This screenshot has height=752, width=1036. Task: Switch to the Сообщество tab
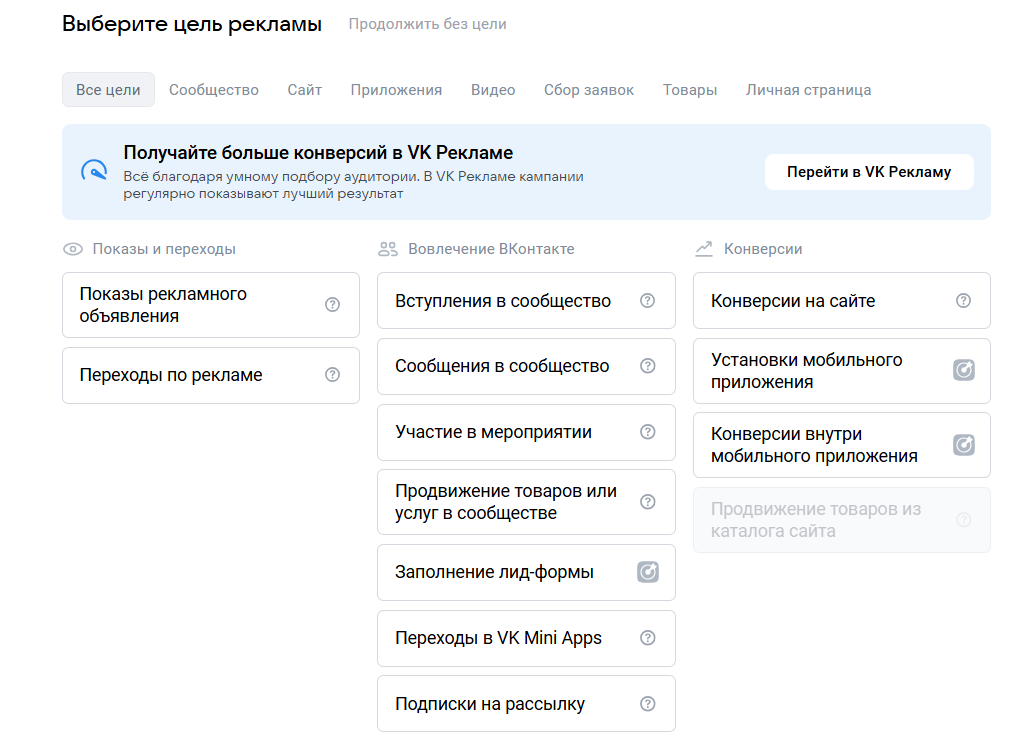coord(213,89)
